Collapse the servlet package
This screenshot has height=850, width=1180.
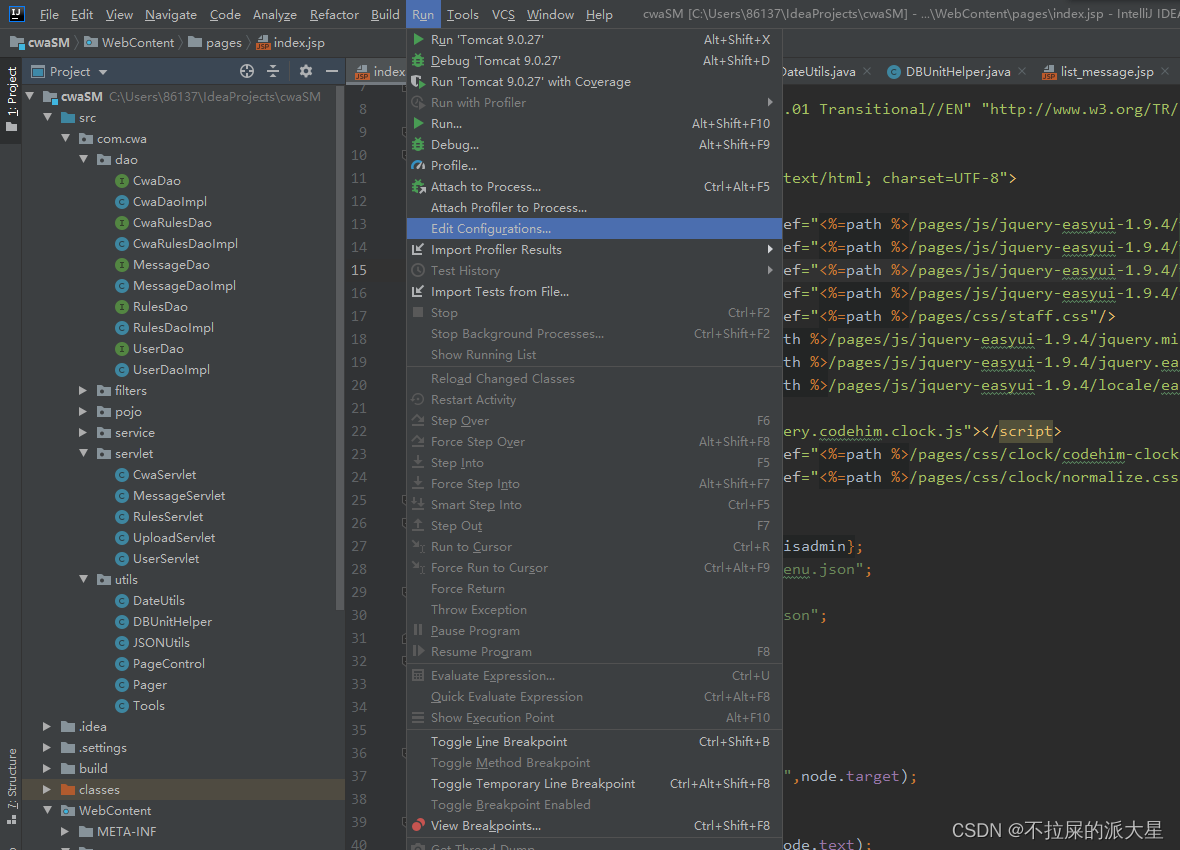pos(84,453)
